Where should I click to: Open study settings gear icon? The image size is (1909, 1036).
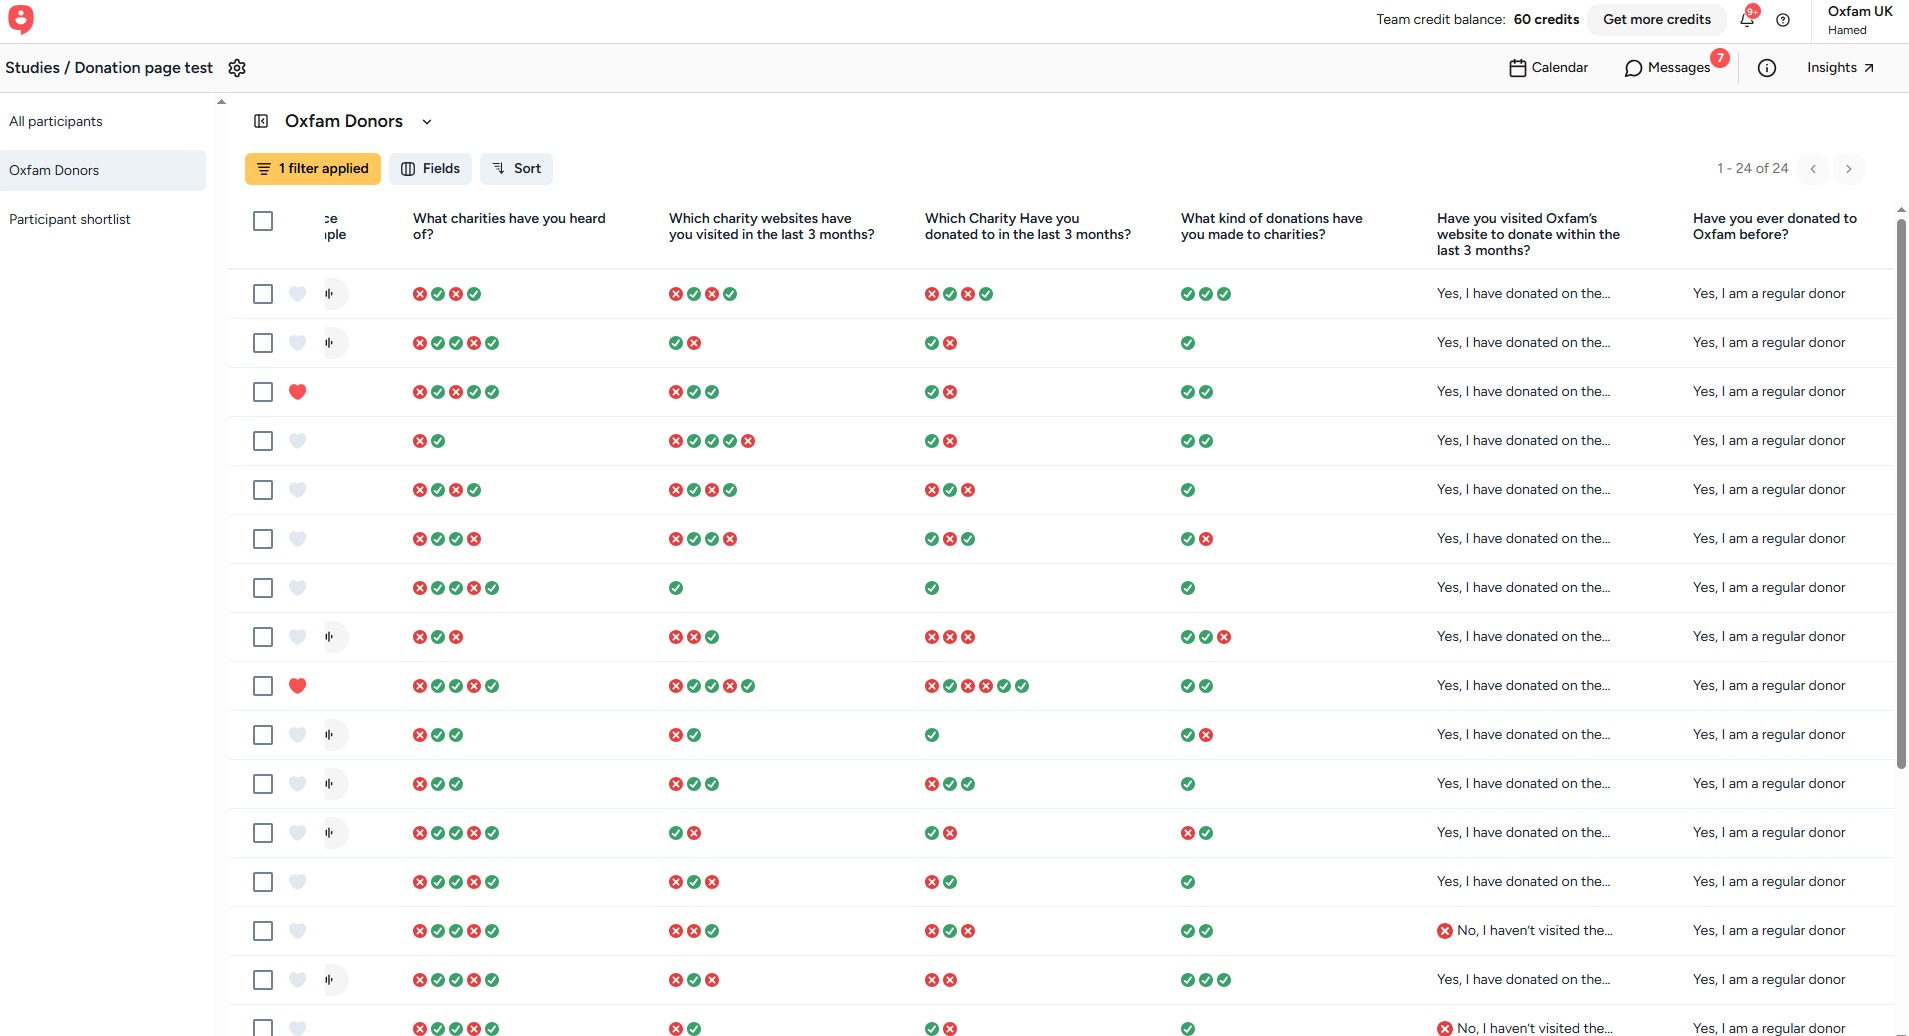pos(237,68)
